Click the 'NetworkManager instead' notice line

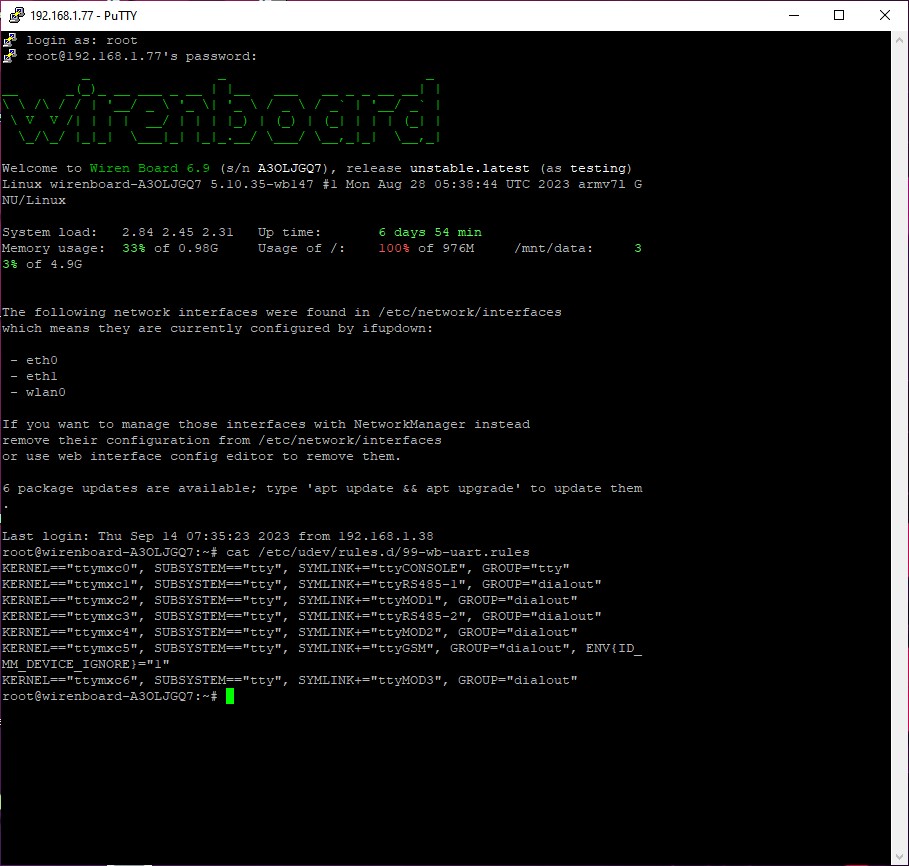(266, 424)
